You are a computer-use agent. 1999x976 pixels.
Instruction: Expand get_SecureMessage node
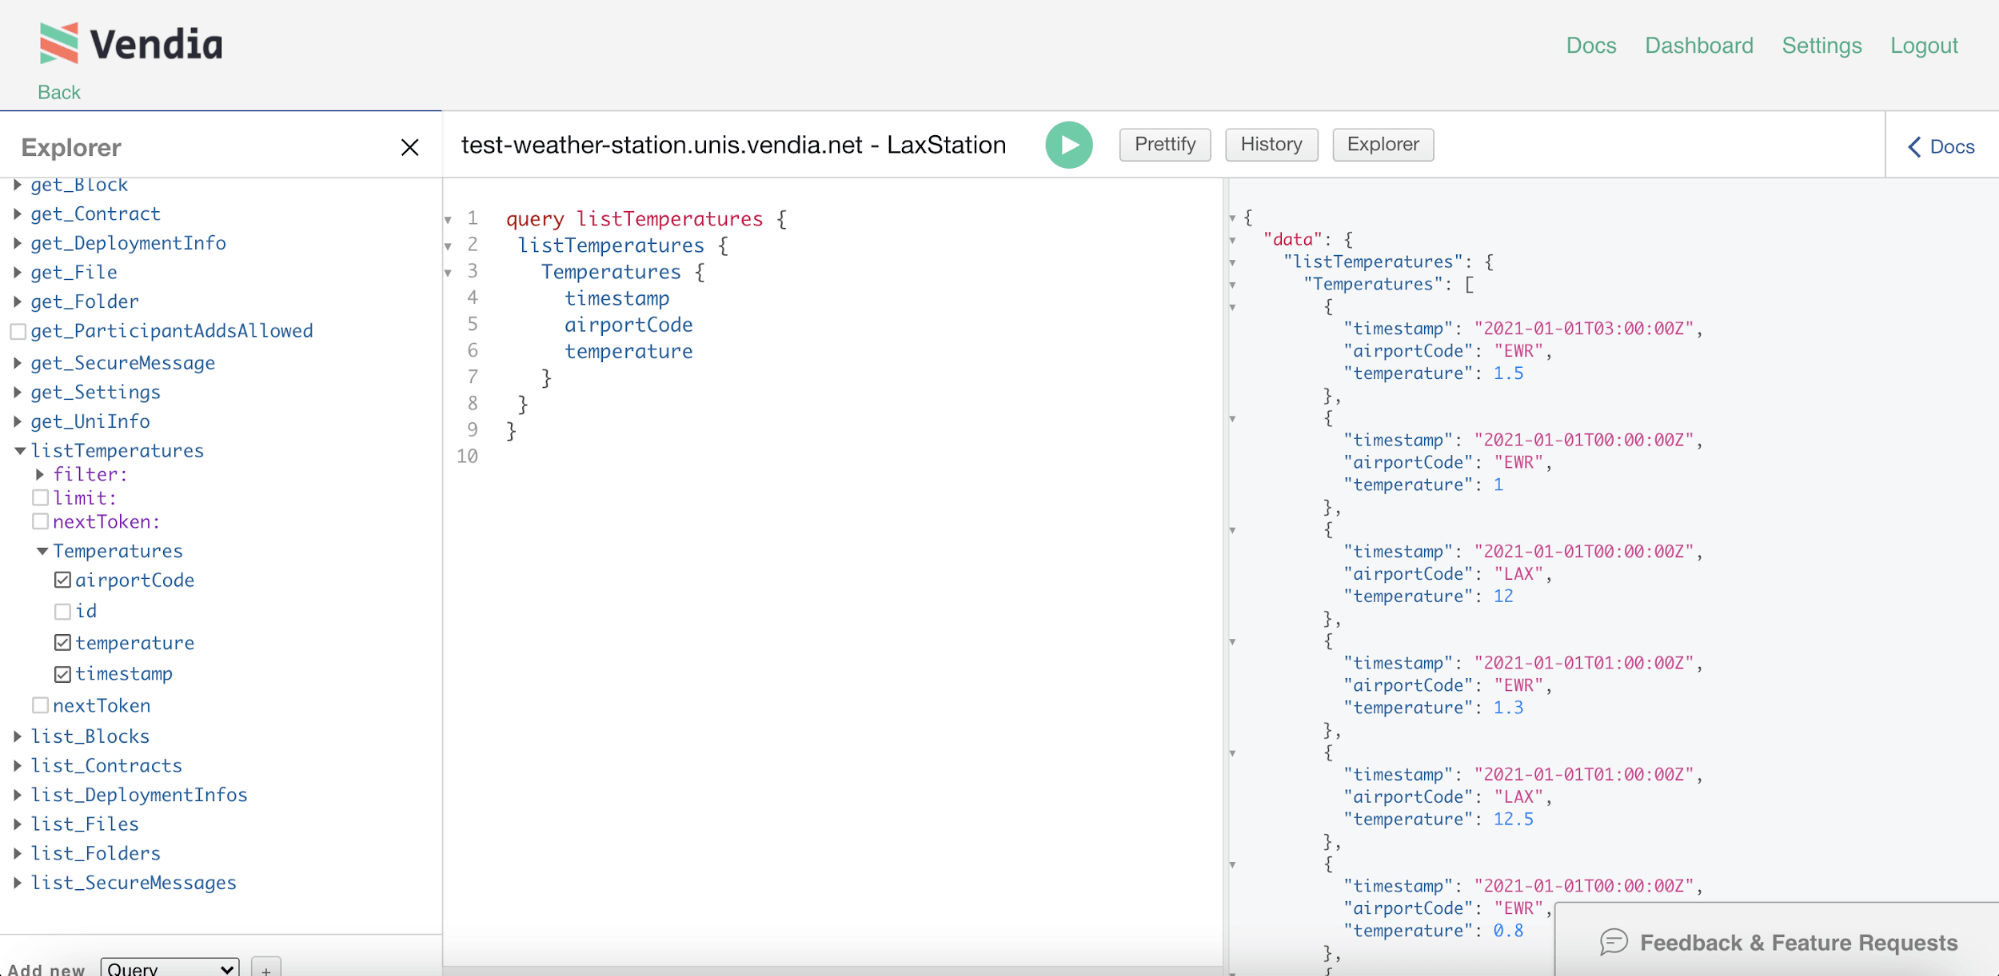point(17,363)
